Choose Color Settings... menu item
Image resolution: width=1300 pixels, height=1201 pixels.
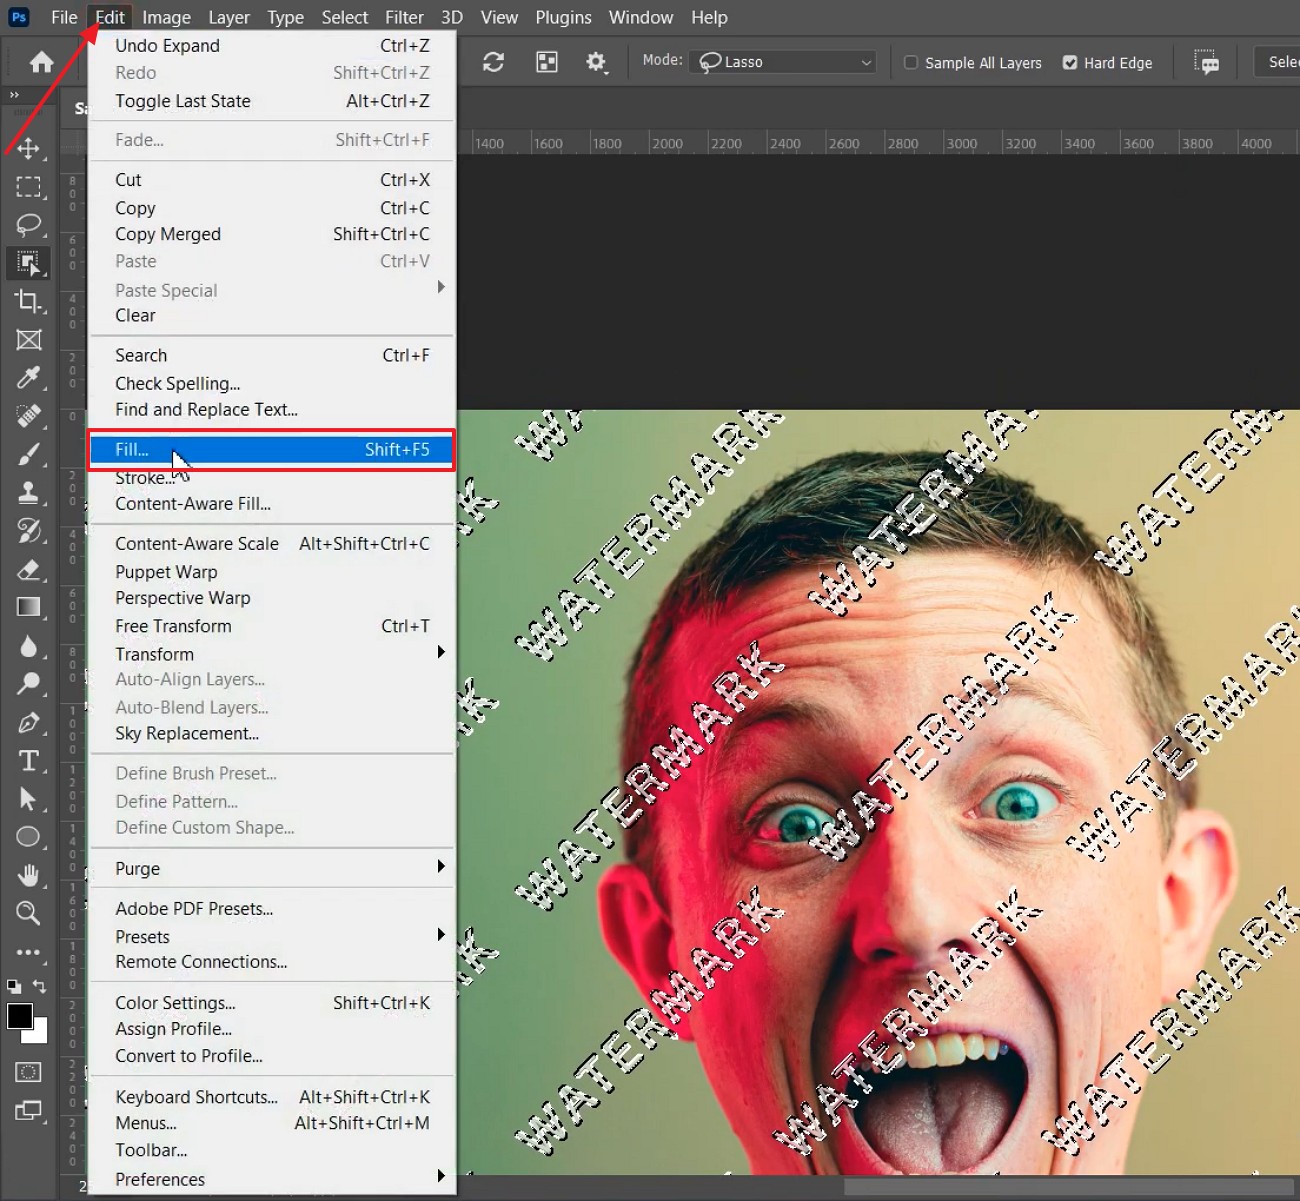273,1002
